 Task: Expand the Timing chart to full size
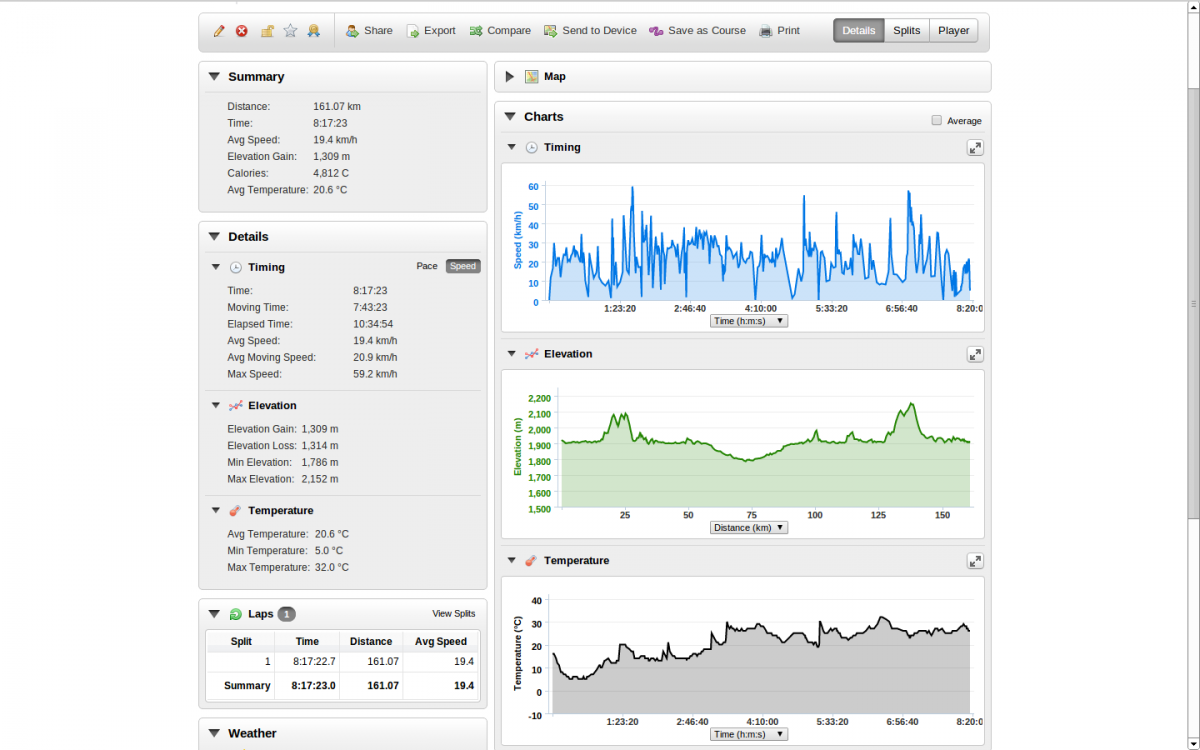pyautogui.click(x=975, y=148)
